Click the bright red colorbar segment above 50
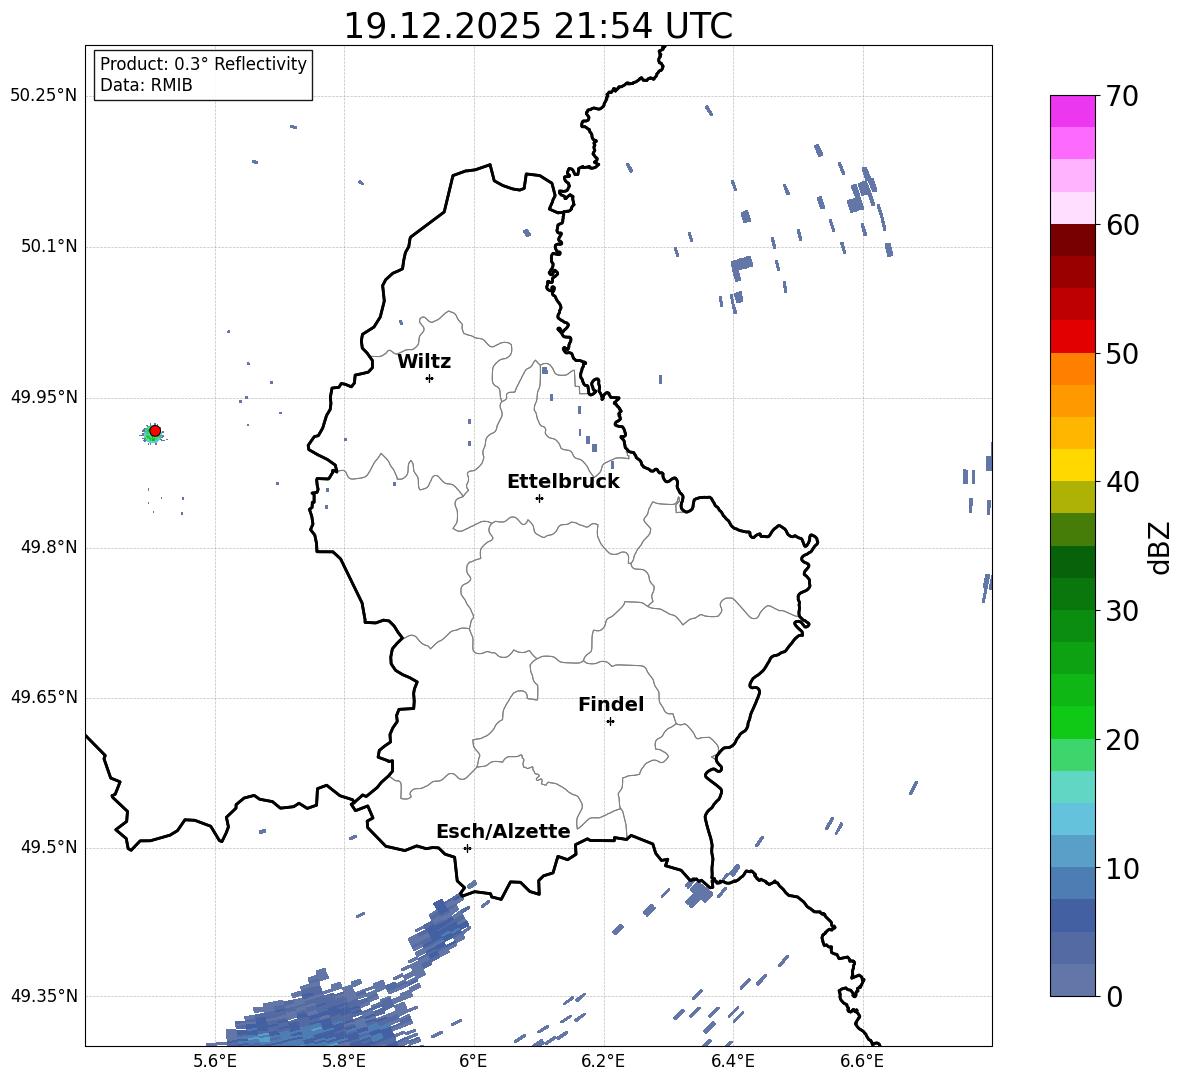The height and width of the screenshot is (1081, 1184). click(x=1073, y=337)
